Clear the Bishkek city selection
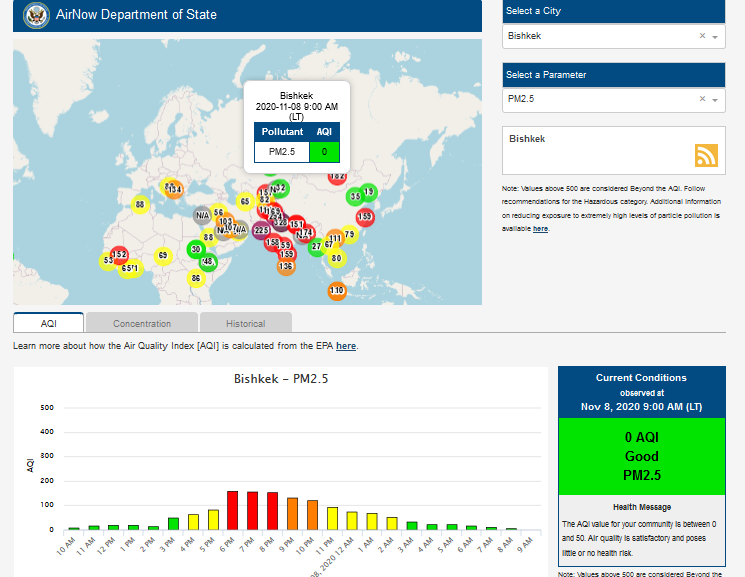 702,36
